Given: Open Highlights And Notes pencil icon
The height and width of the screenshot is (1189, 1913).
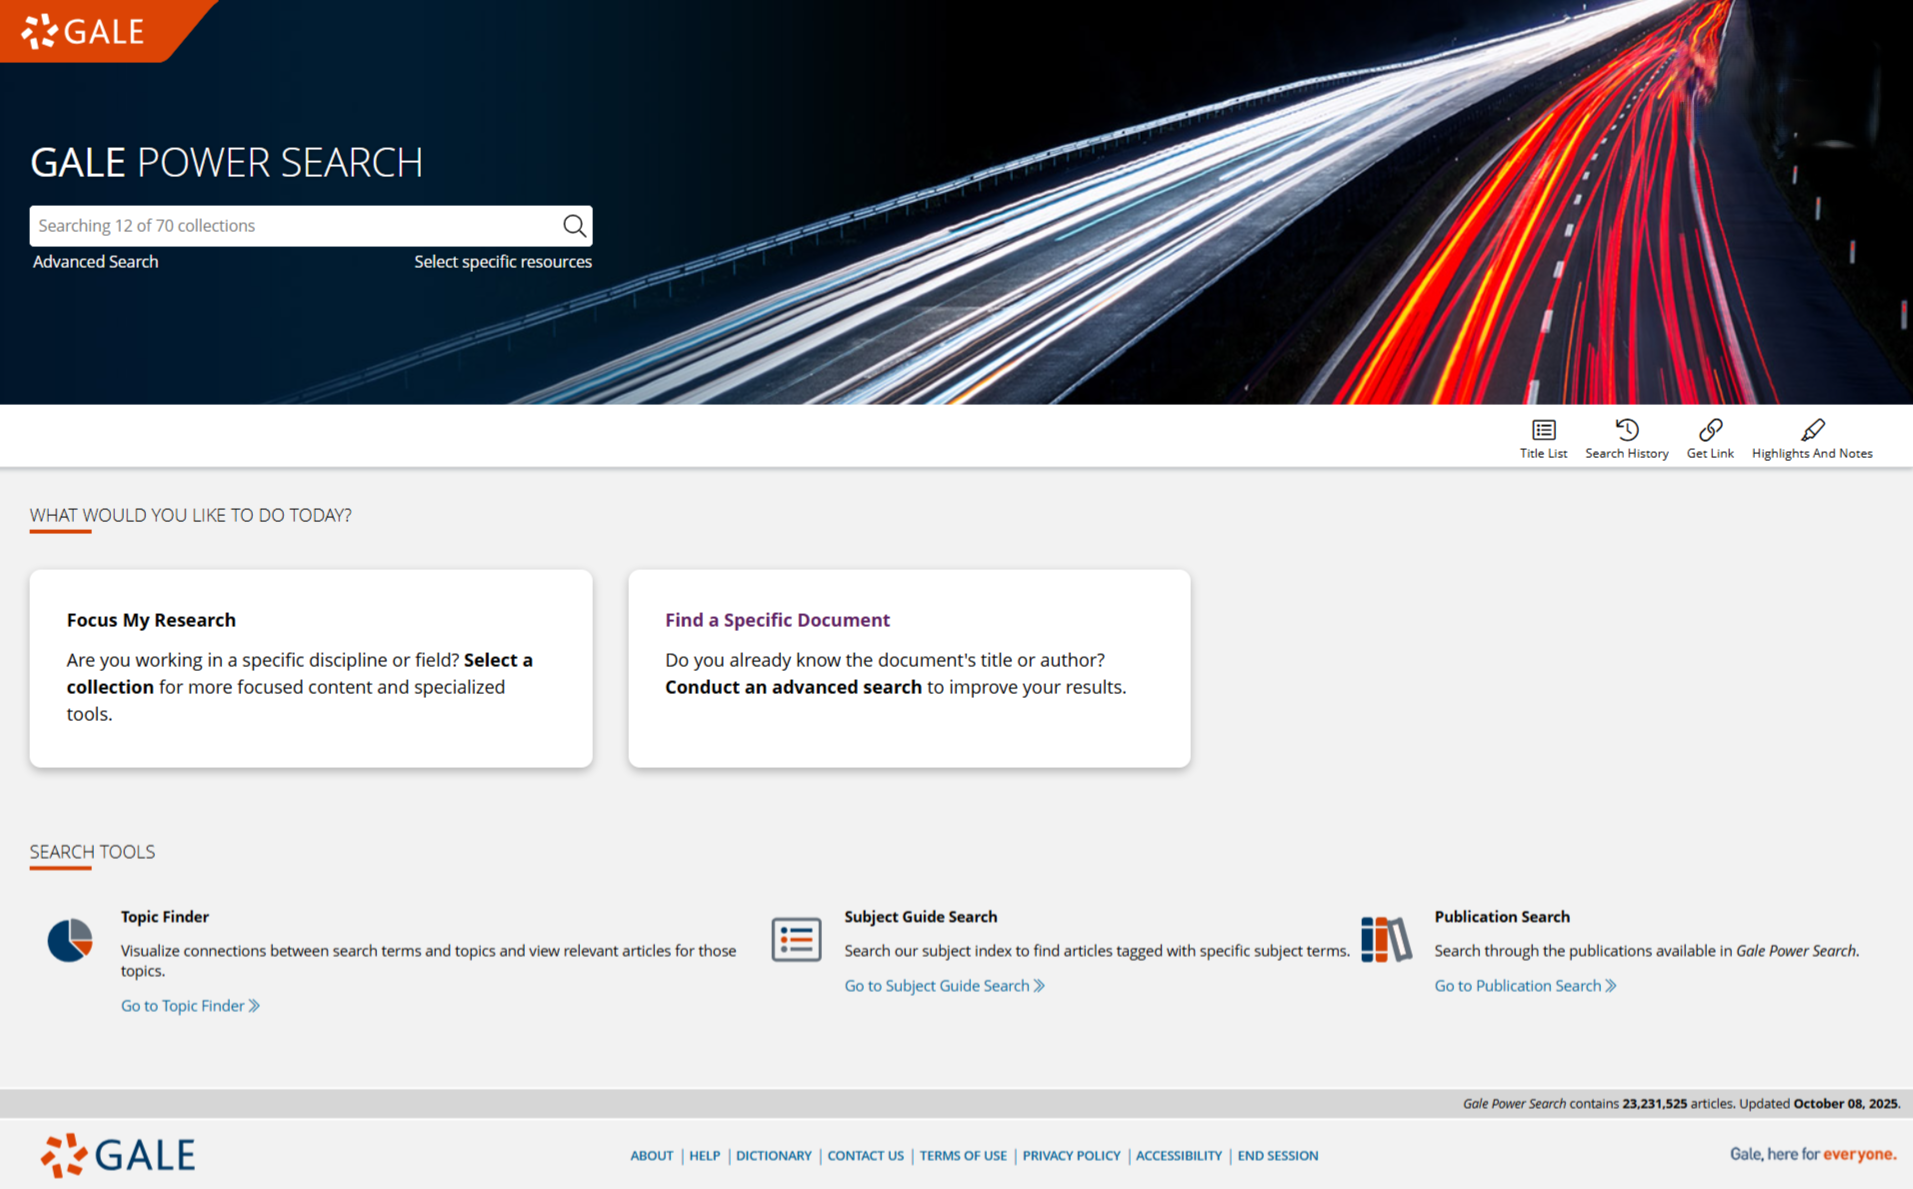Looking at the screenshot, I should click(x=1811, y=430).
